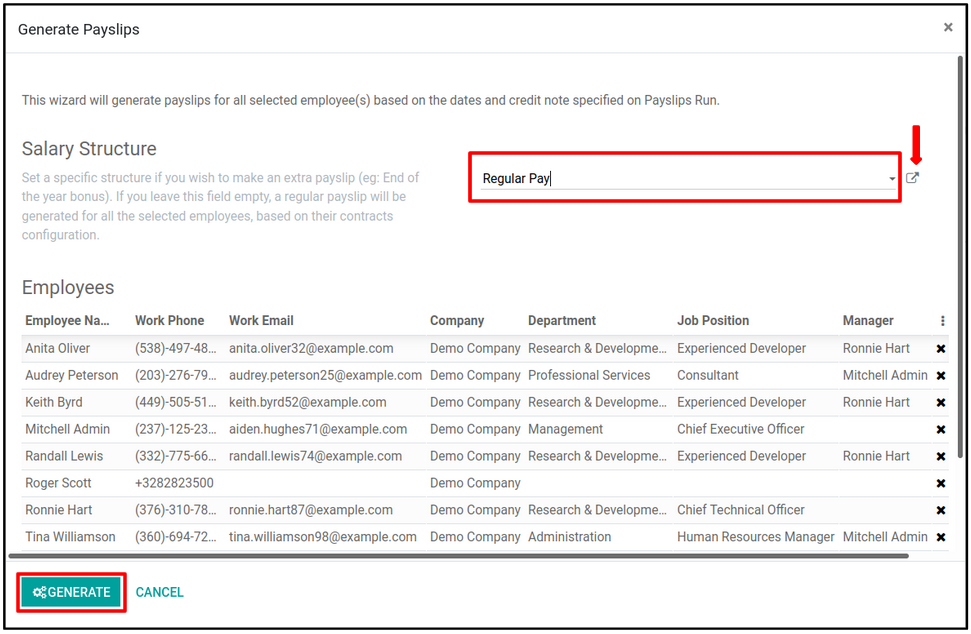The height and width of the screenshot is (634, 971).
Task: Select employee name Anita Oliver
Action: (x=58, y=349)
